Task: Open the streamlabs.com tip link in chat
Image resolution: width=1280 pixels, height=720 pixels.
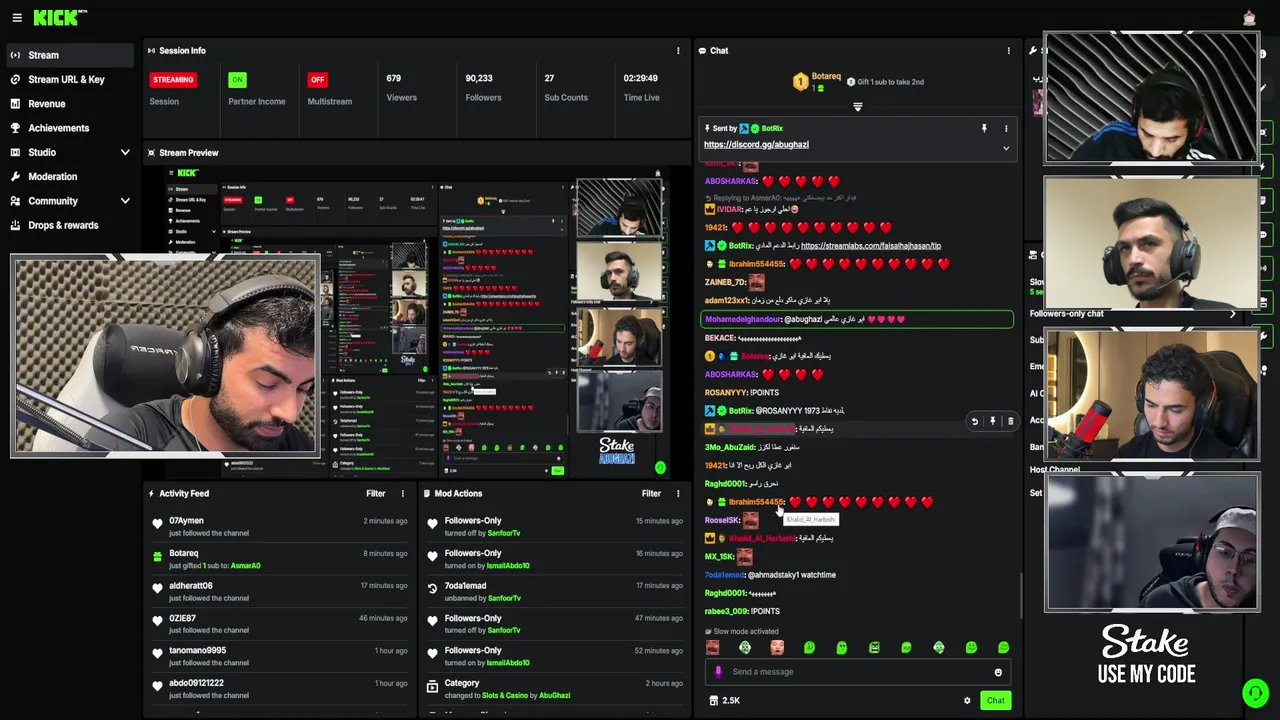Action: 871,246
